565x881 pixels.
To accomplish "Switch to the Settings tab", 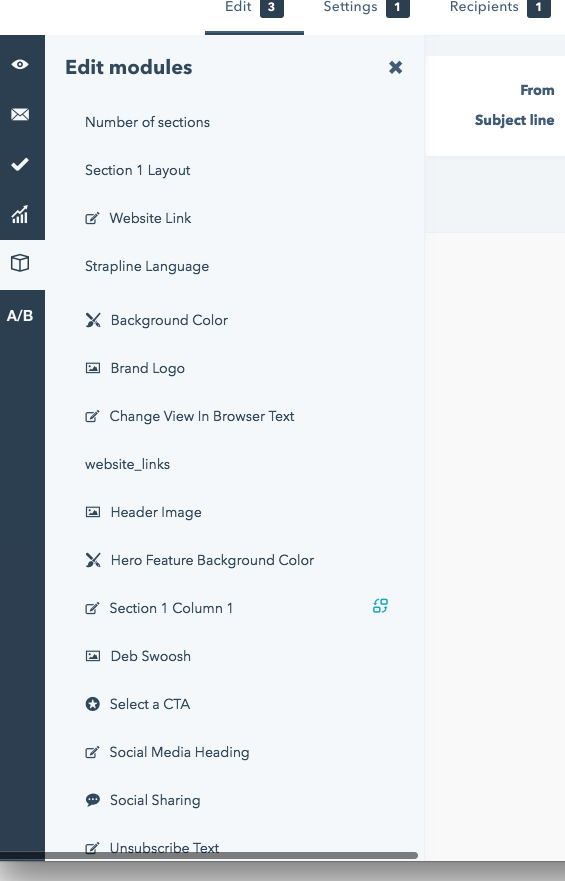I will pyautogui.click(x=366, y=8).
